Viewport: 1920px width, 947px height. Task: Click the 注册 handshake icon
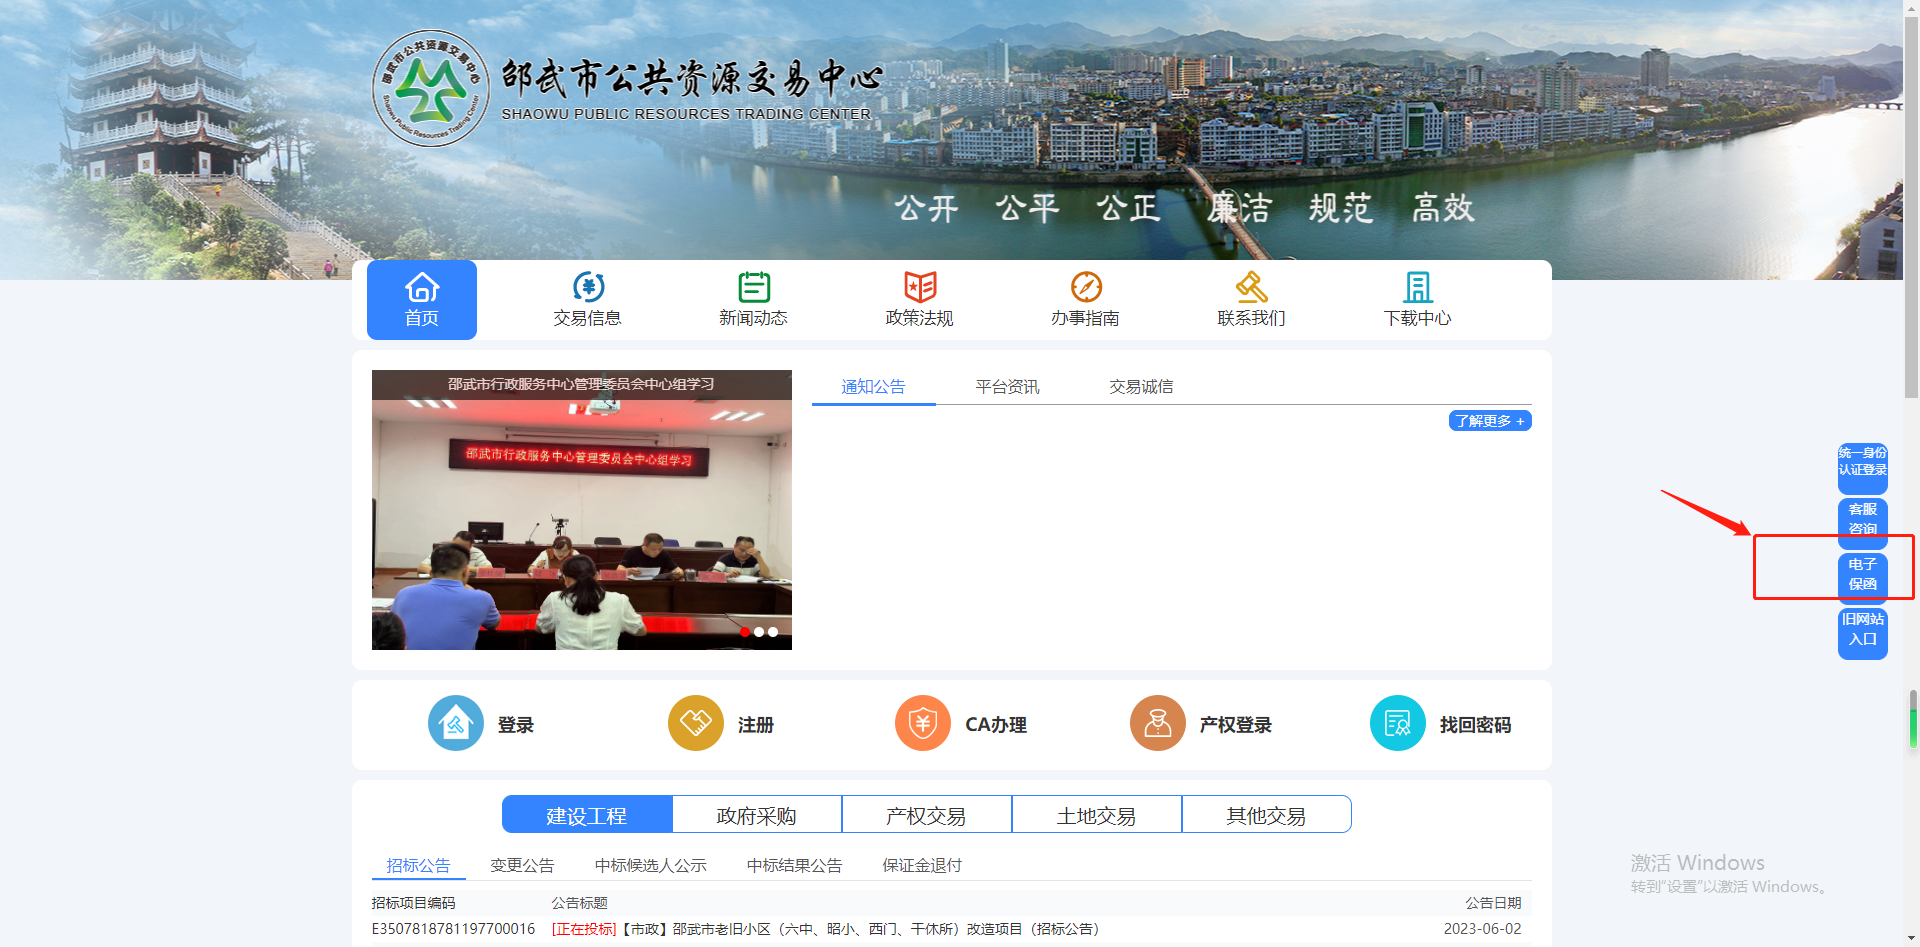pyautogui.click(x=695, y=723)
